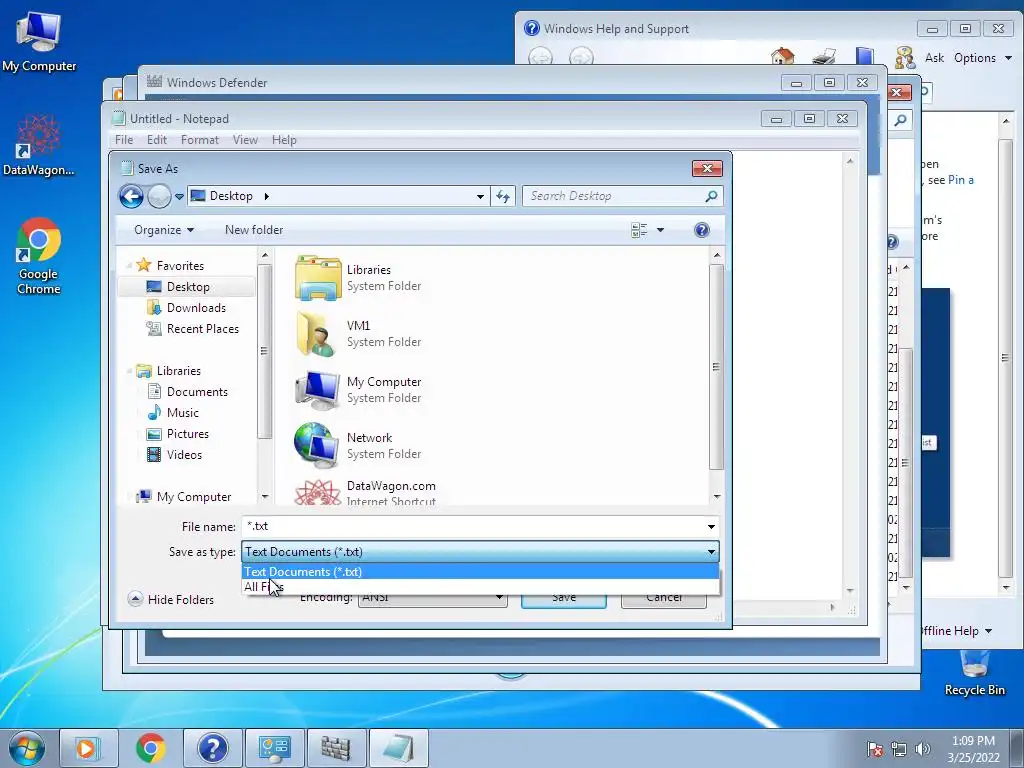Image resolution: width=1024 pixels, height=768 pixels.
Task: Click Home icon in Windows Help and Support
Action: click(x=782, y=57)
